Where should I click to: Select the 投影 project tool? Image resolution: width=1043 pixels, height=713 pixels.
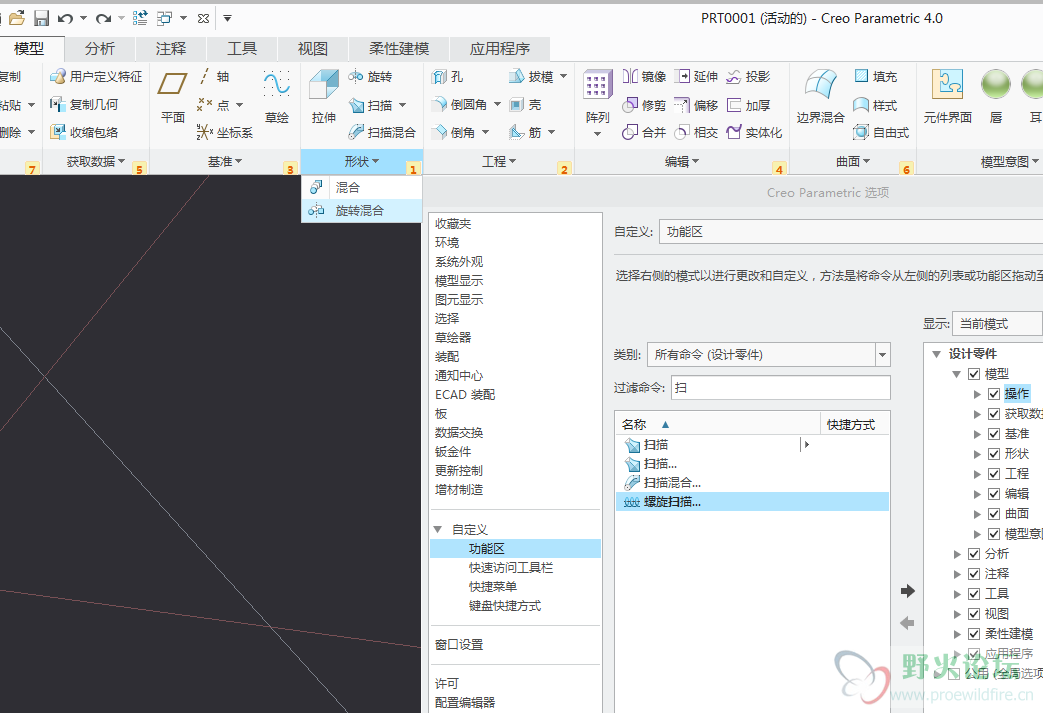(748, 76)
